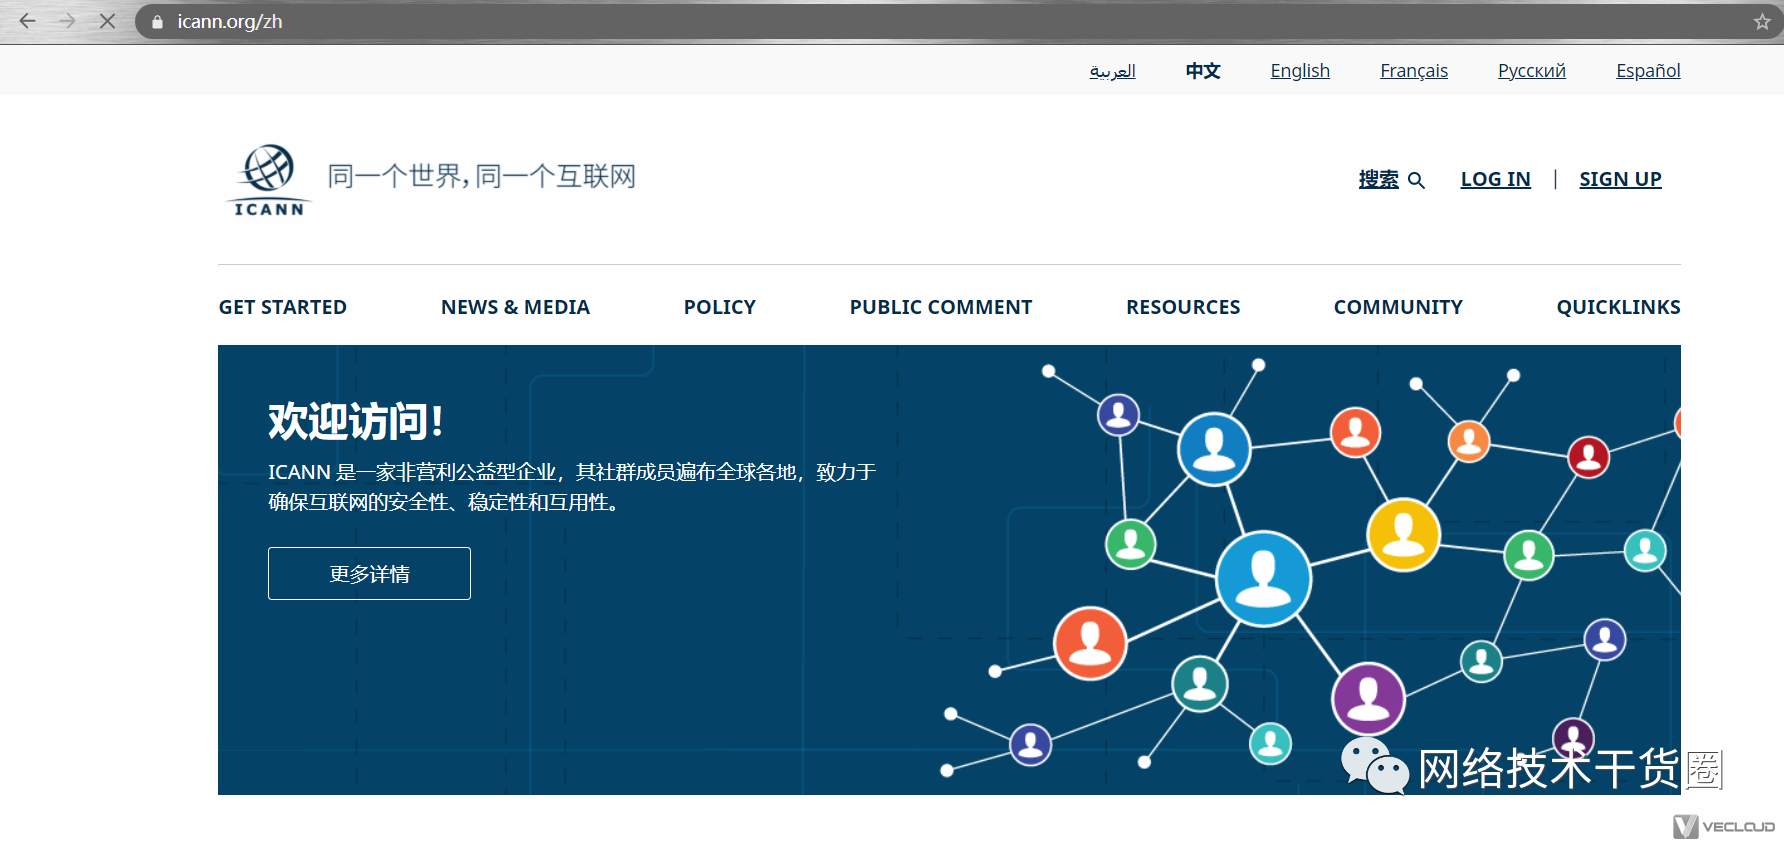The height and width of the screenshot is (848, 1784).
Task: Switch language to Arabic
Action: [x=1112, y=71]
